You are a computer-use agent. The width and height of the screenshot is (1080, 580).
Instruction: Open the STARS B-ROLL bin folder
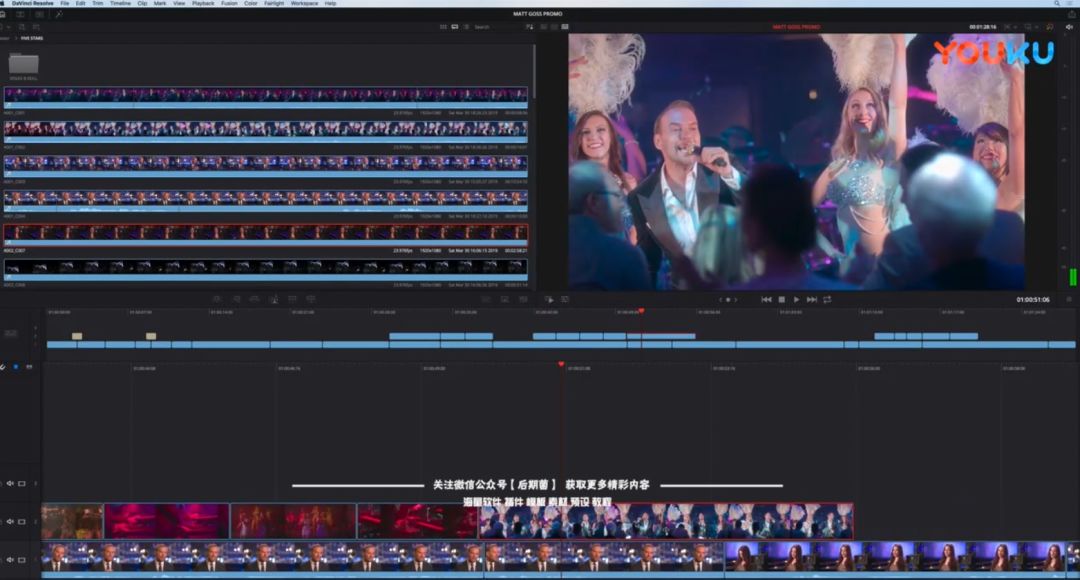(24, 65)
